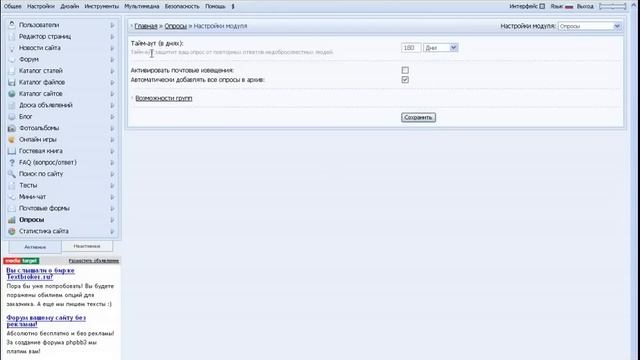This screenshot has width=640, height=360.
Task: Click the Статистика сайта pie icon
Action: click(12, 231)
